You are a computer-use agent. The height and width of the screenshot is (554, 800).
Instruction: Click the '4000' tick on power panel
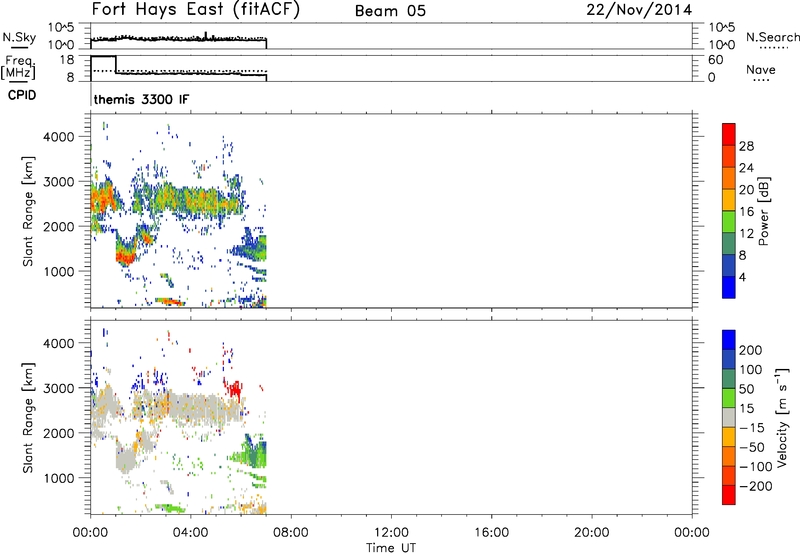point(59,137)
